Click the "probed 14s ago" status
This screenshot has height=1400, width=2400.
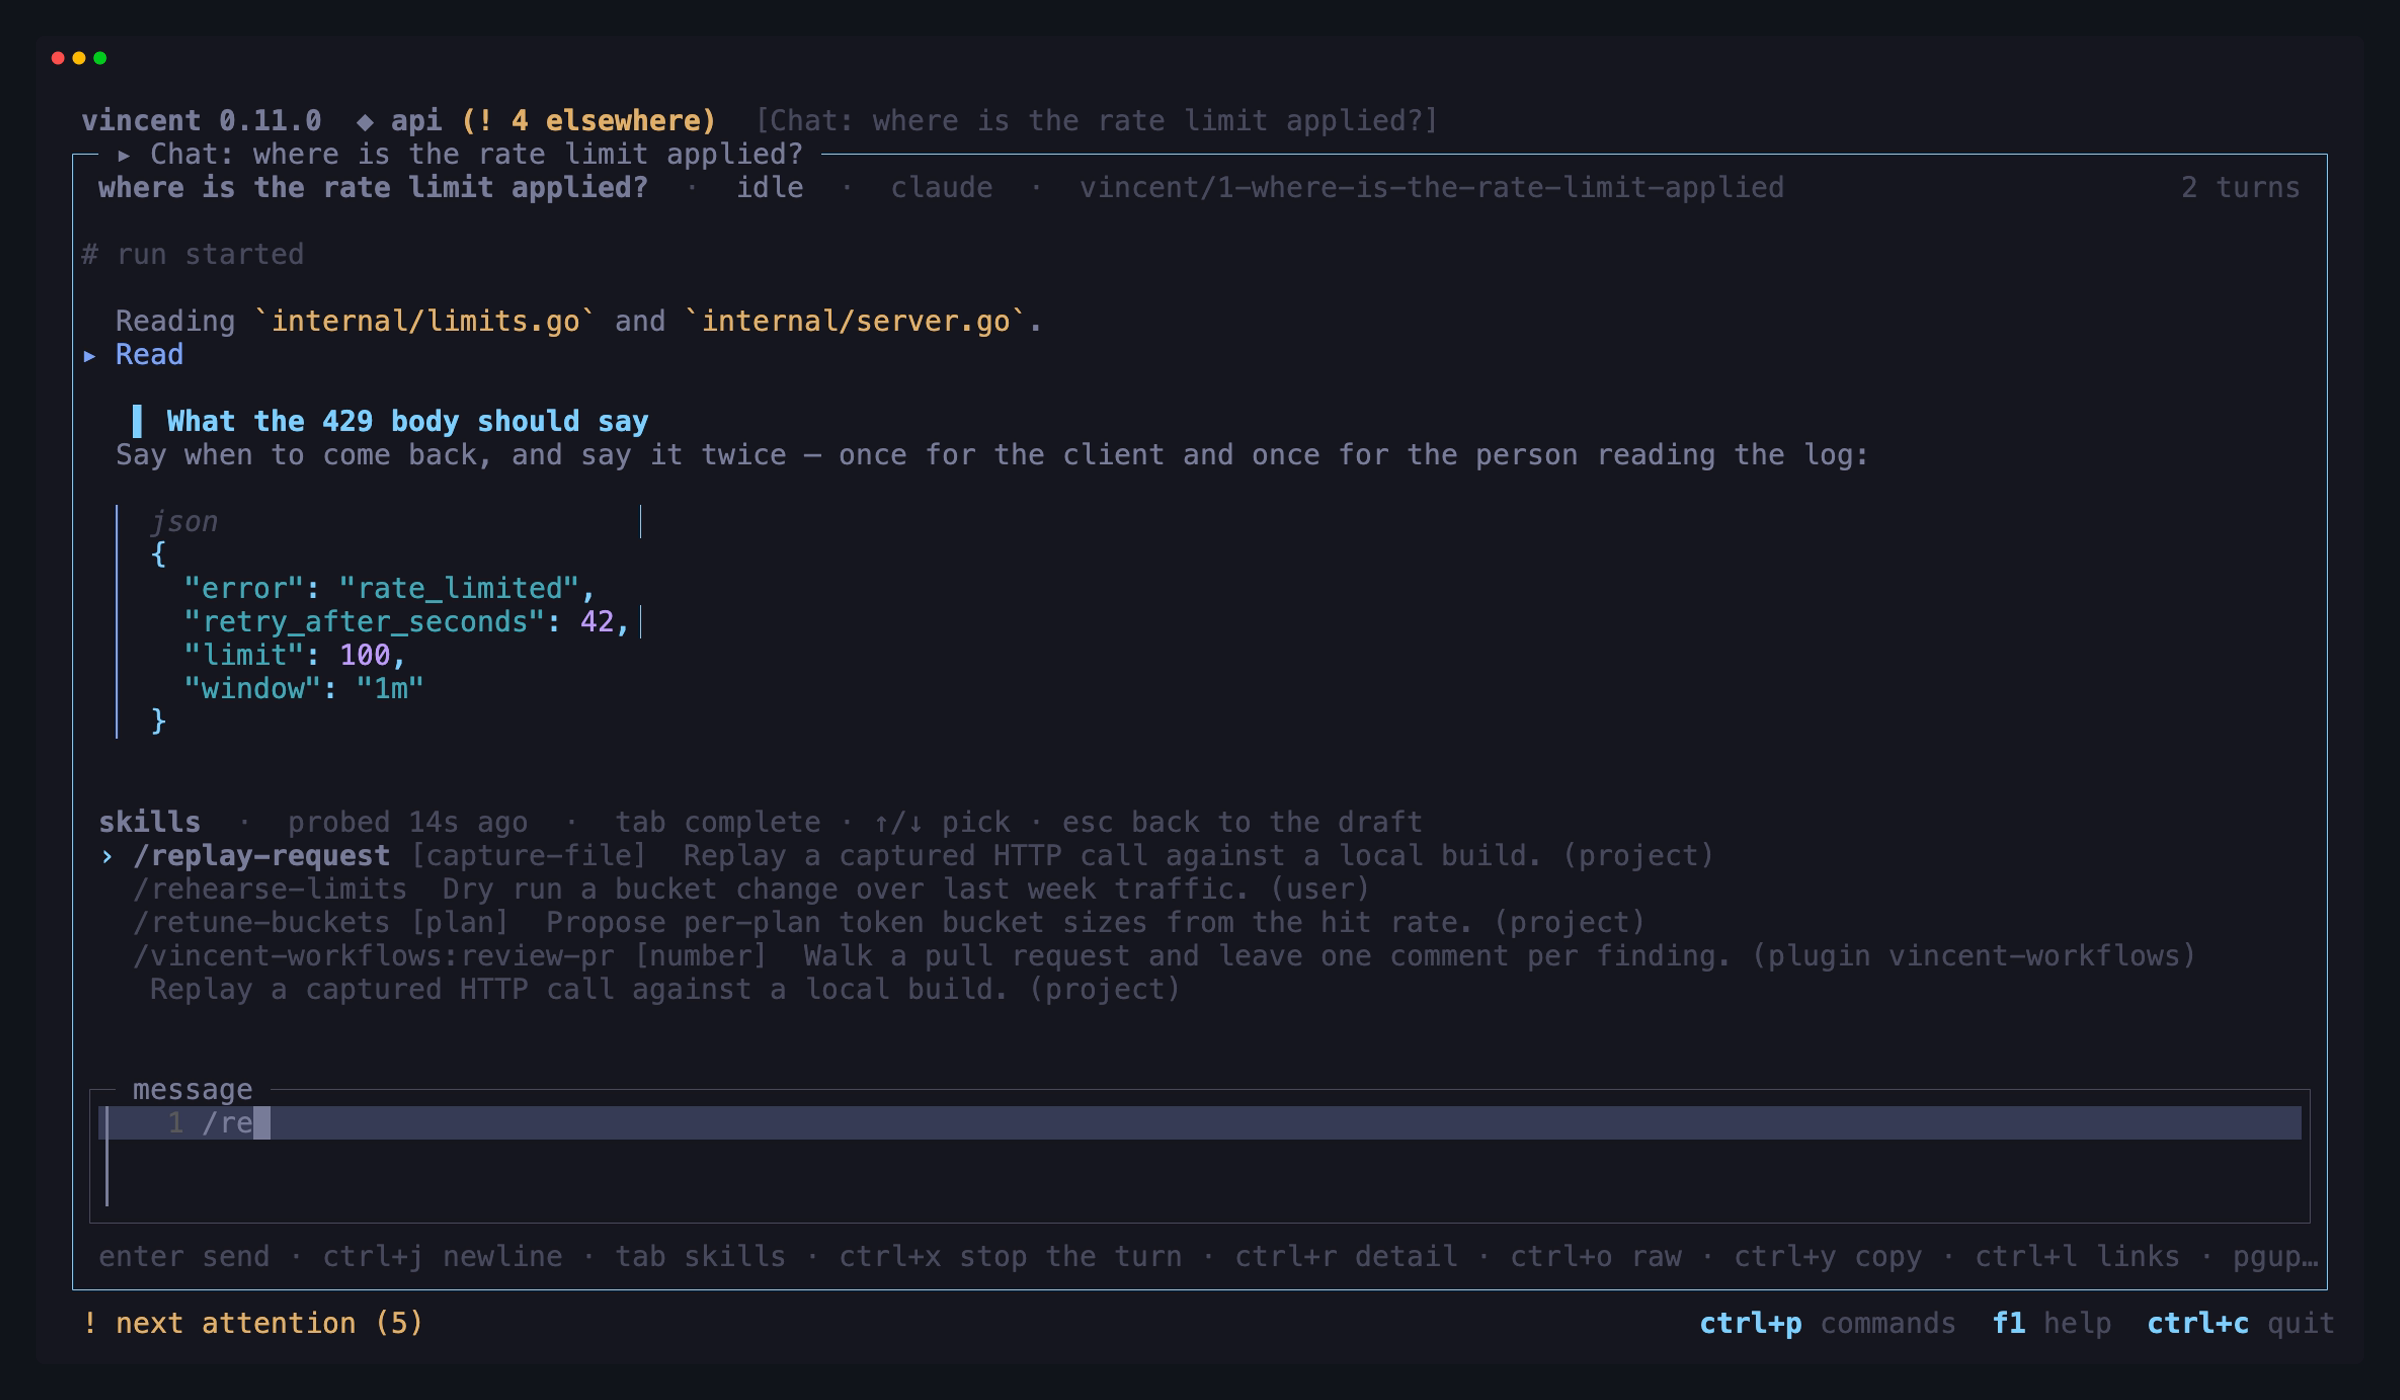pyautogui.click(x=407, y=822)
